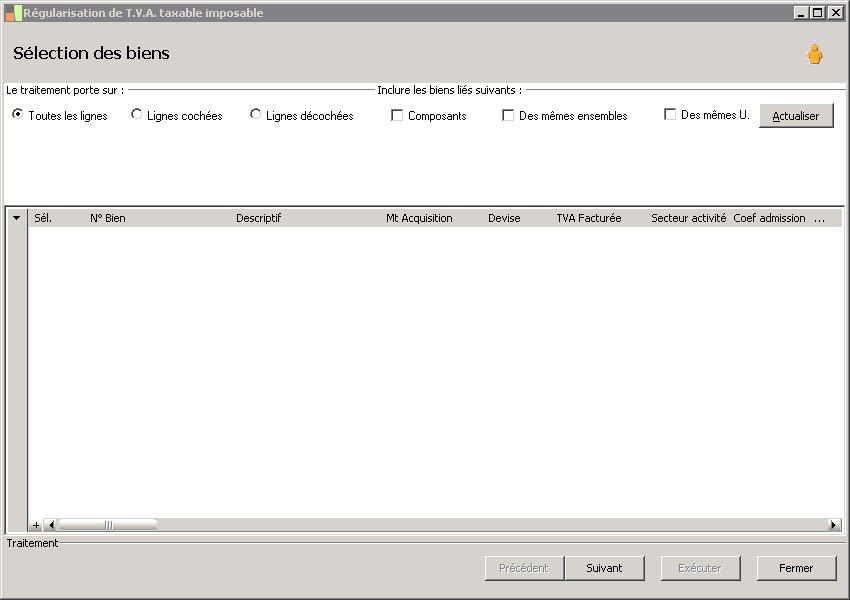Click the Sél. column header
850x600 pixels.
(43, 218)
